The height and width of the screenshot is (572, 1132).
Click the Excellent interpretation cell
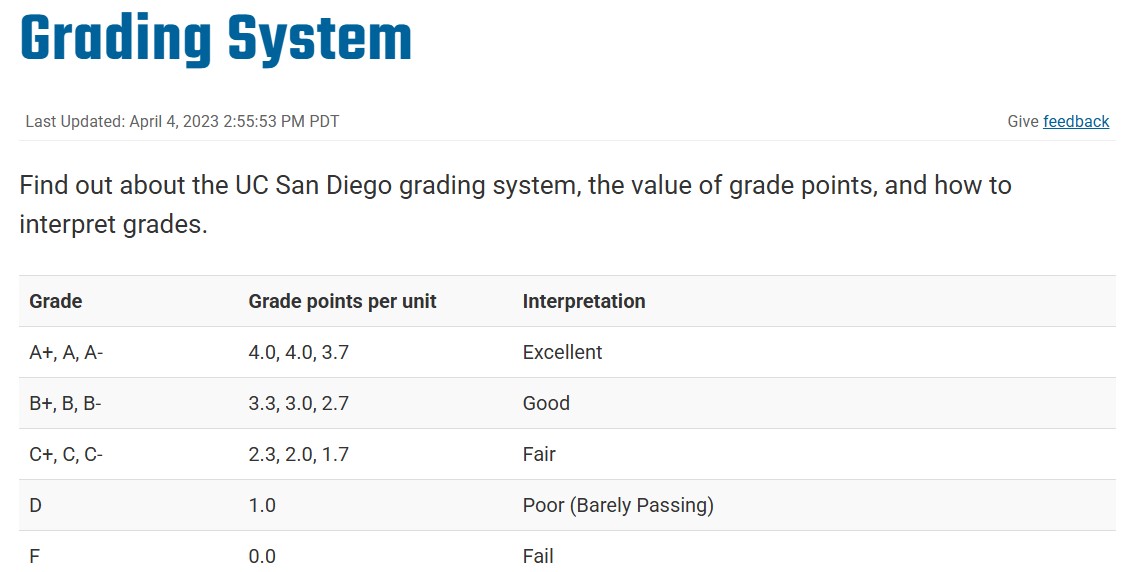point(562,352)
